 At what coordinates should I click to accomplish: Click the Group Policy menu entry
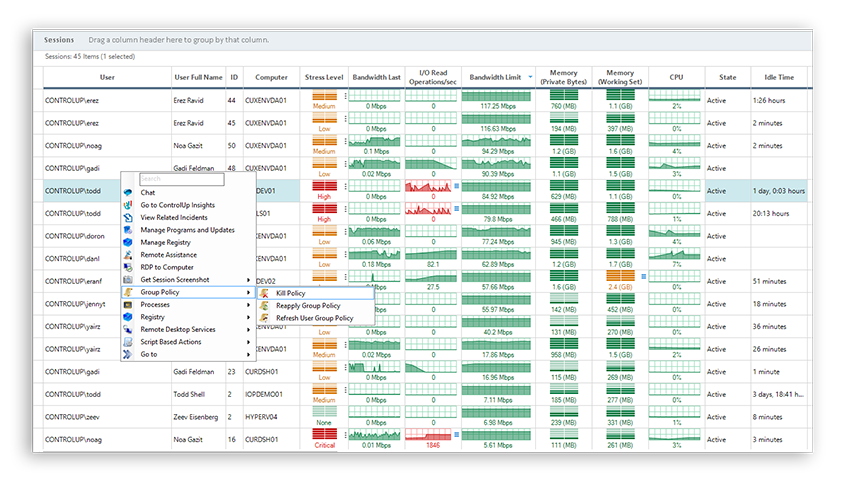[188, 292]
